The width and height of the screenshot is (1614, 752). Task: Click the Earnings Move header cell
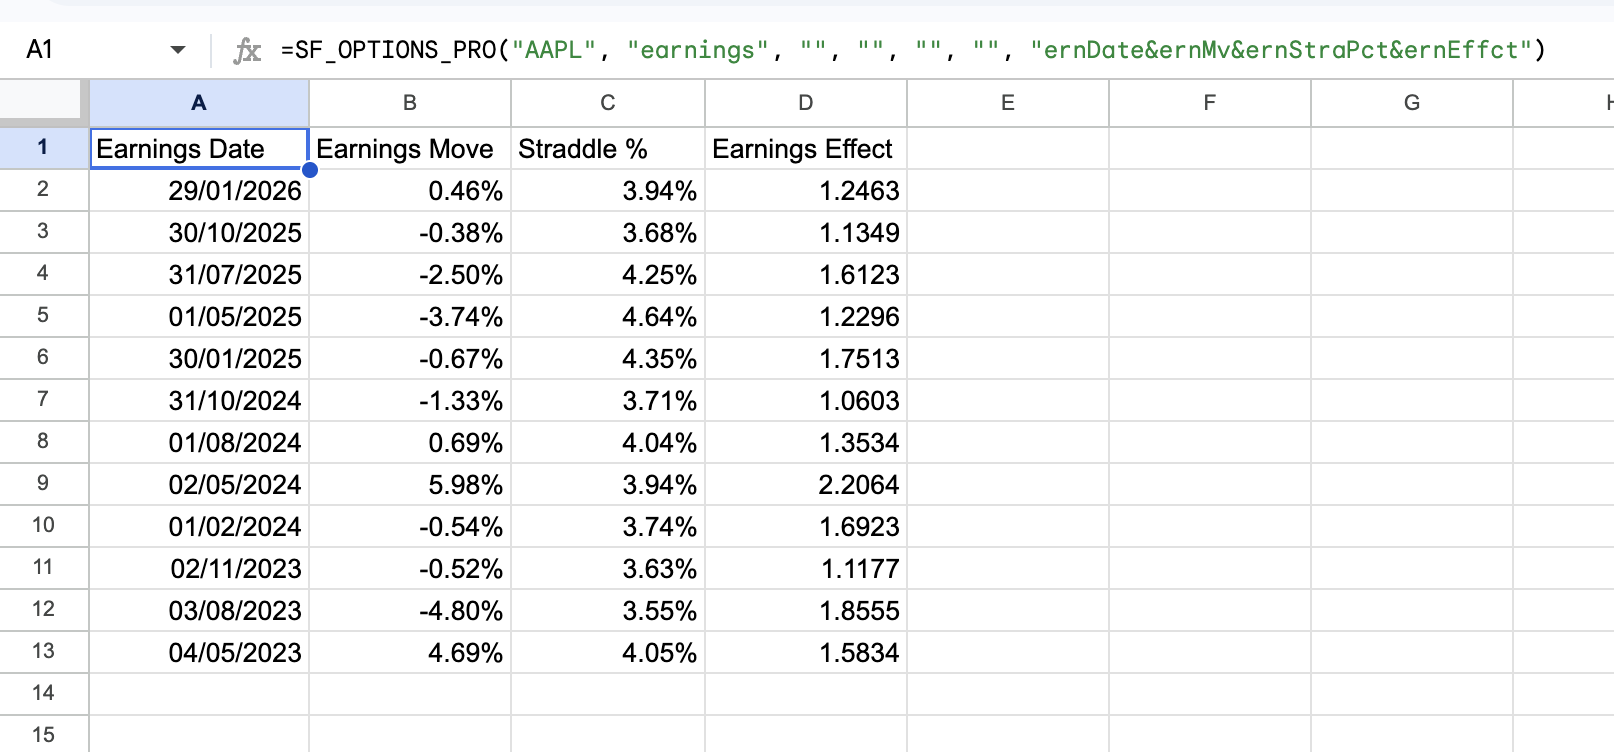[410, 148]
